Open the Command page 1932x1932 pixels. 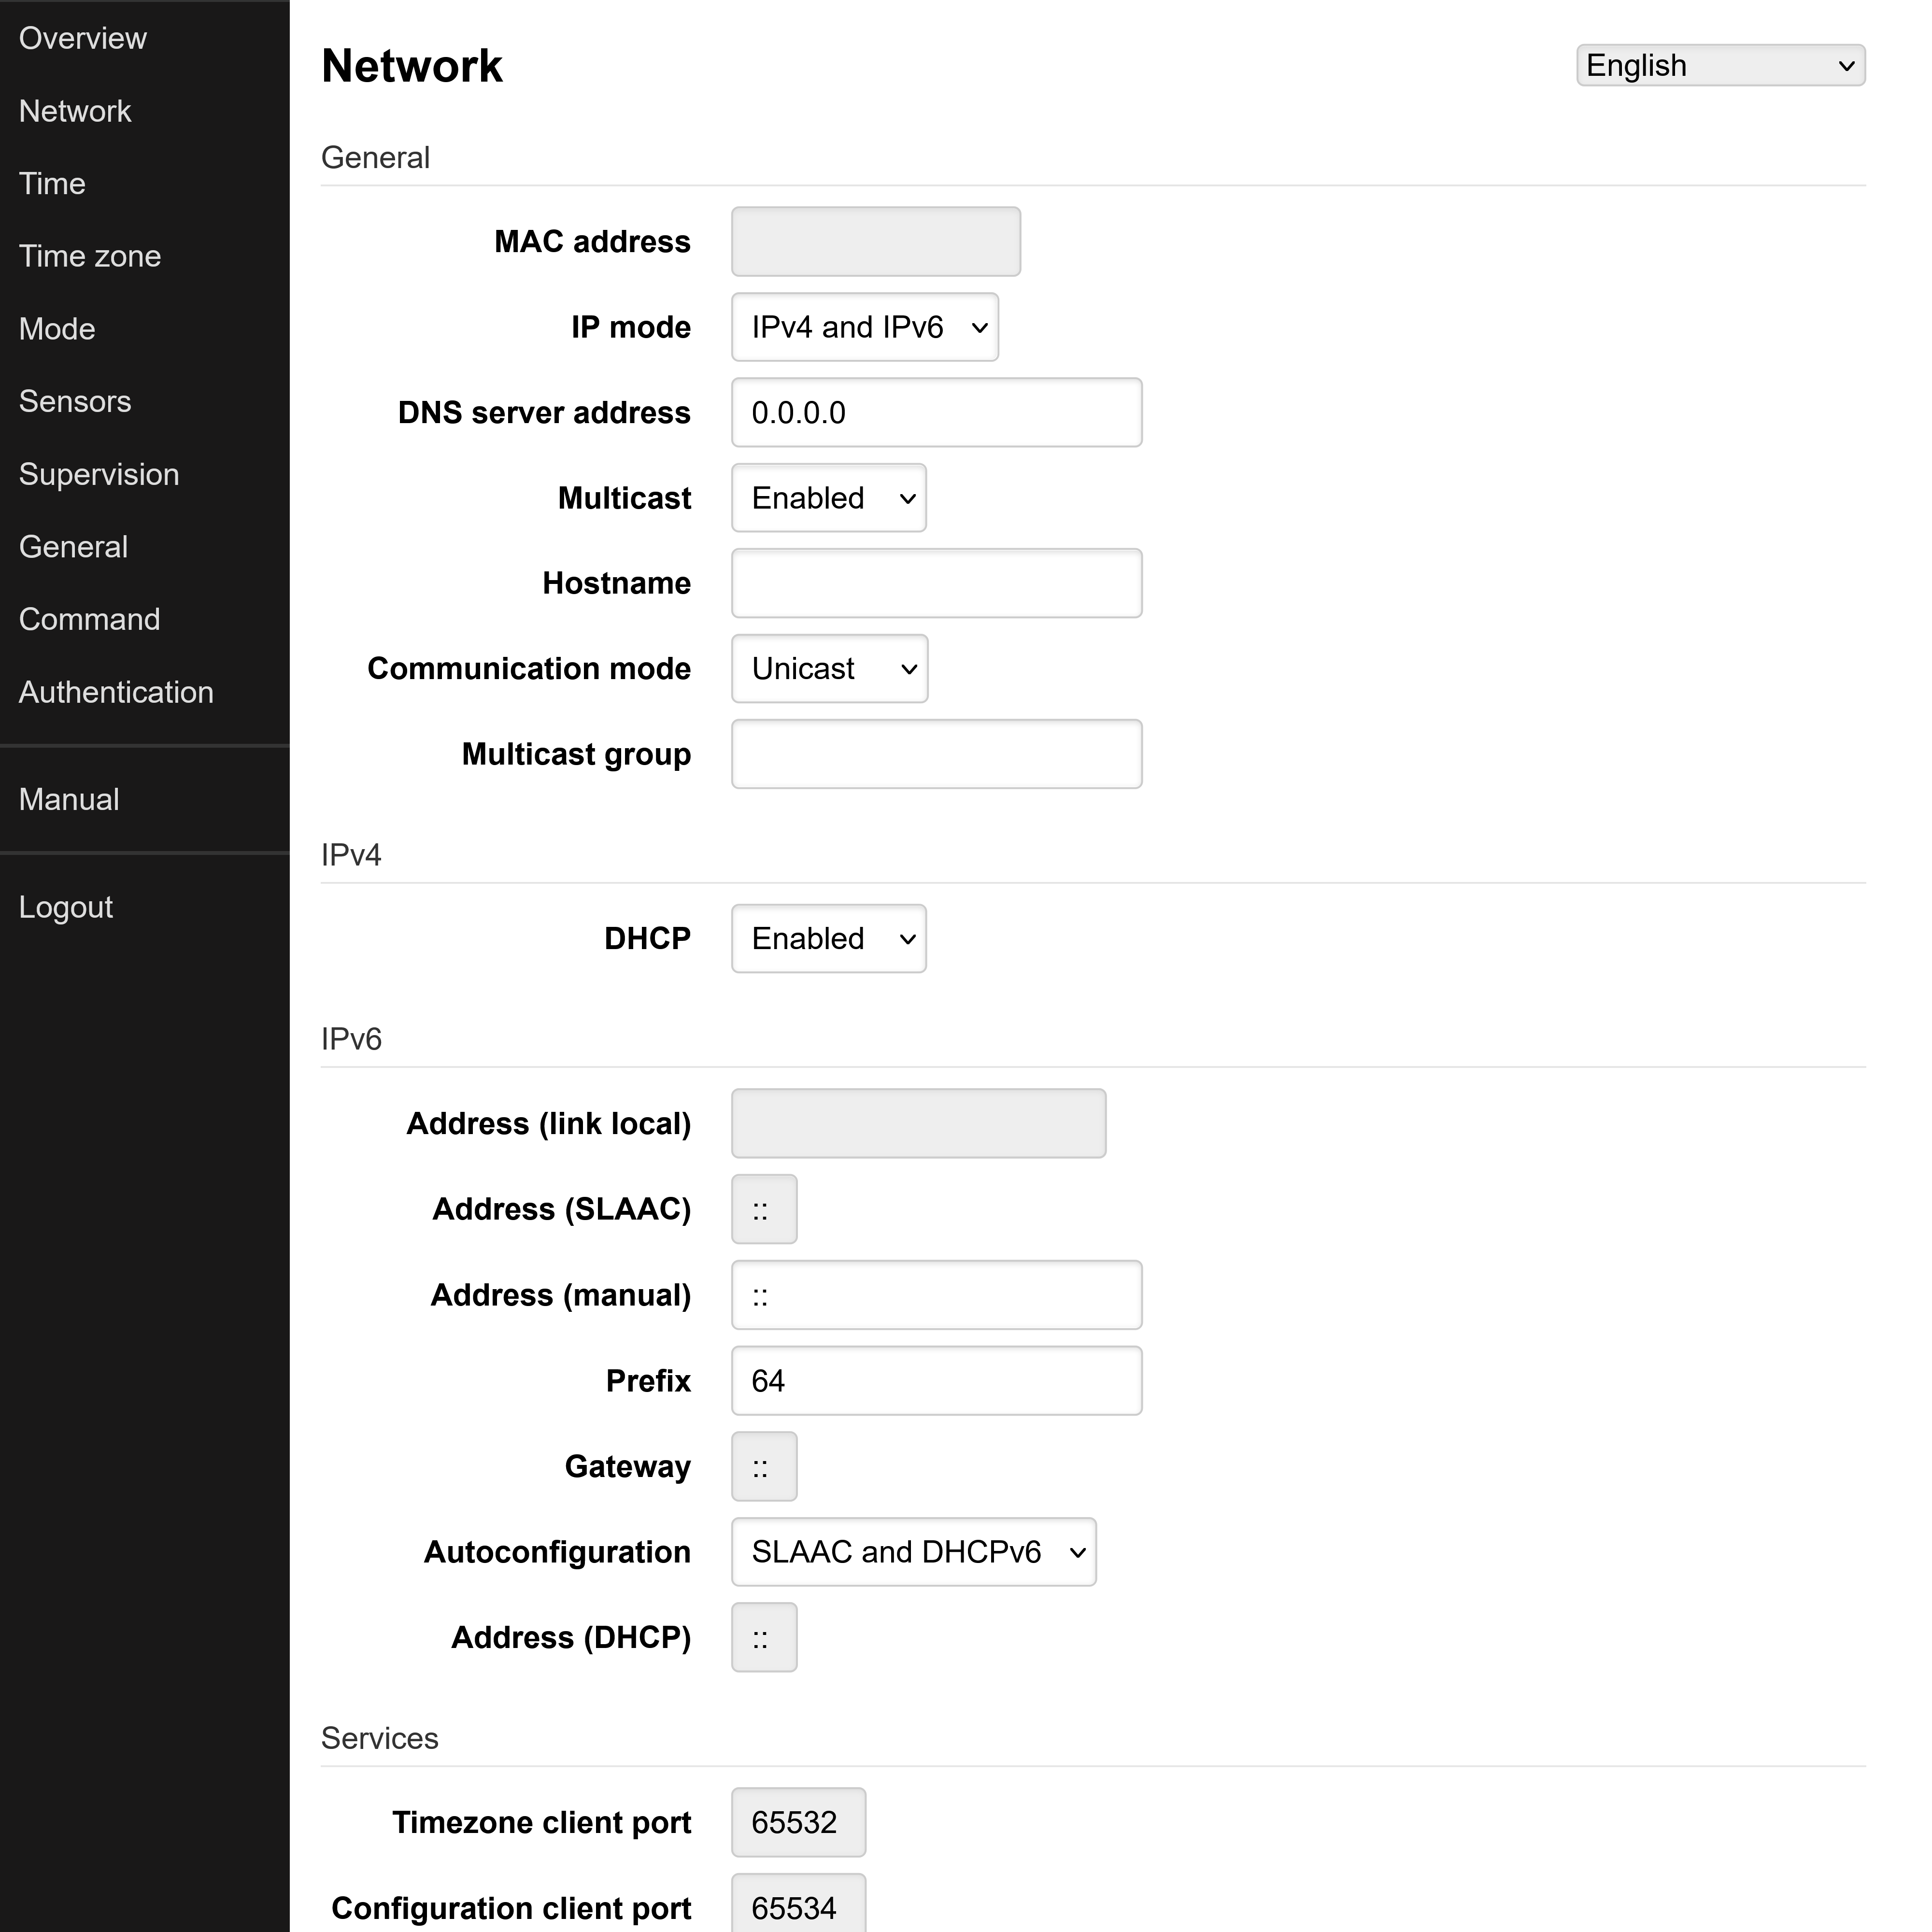[89, 619]
